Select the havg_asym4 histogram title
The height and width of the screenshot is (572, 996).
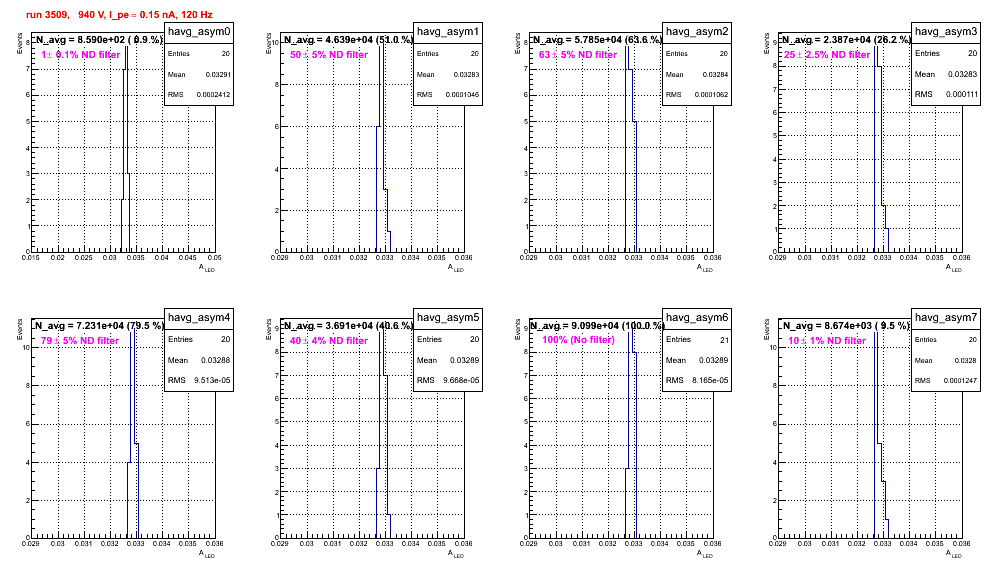[199, 318]
